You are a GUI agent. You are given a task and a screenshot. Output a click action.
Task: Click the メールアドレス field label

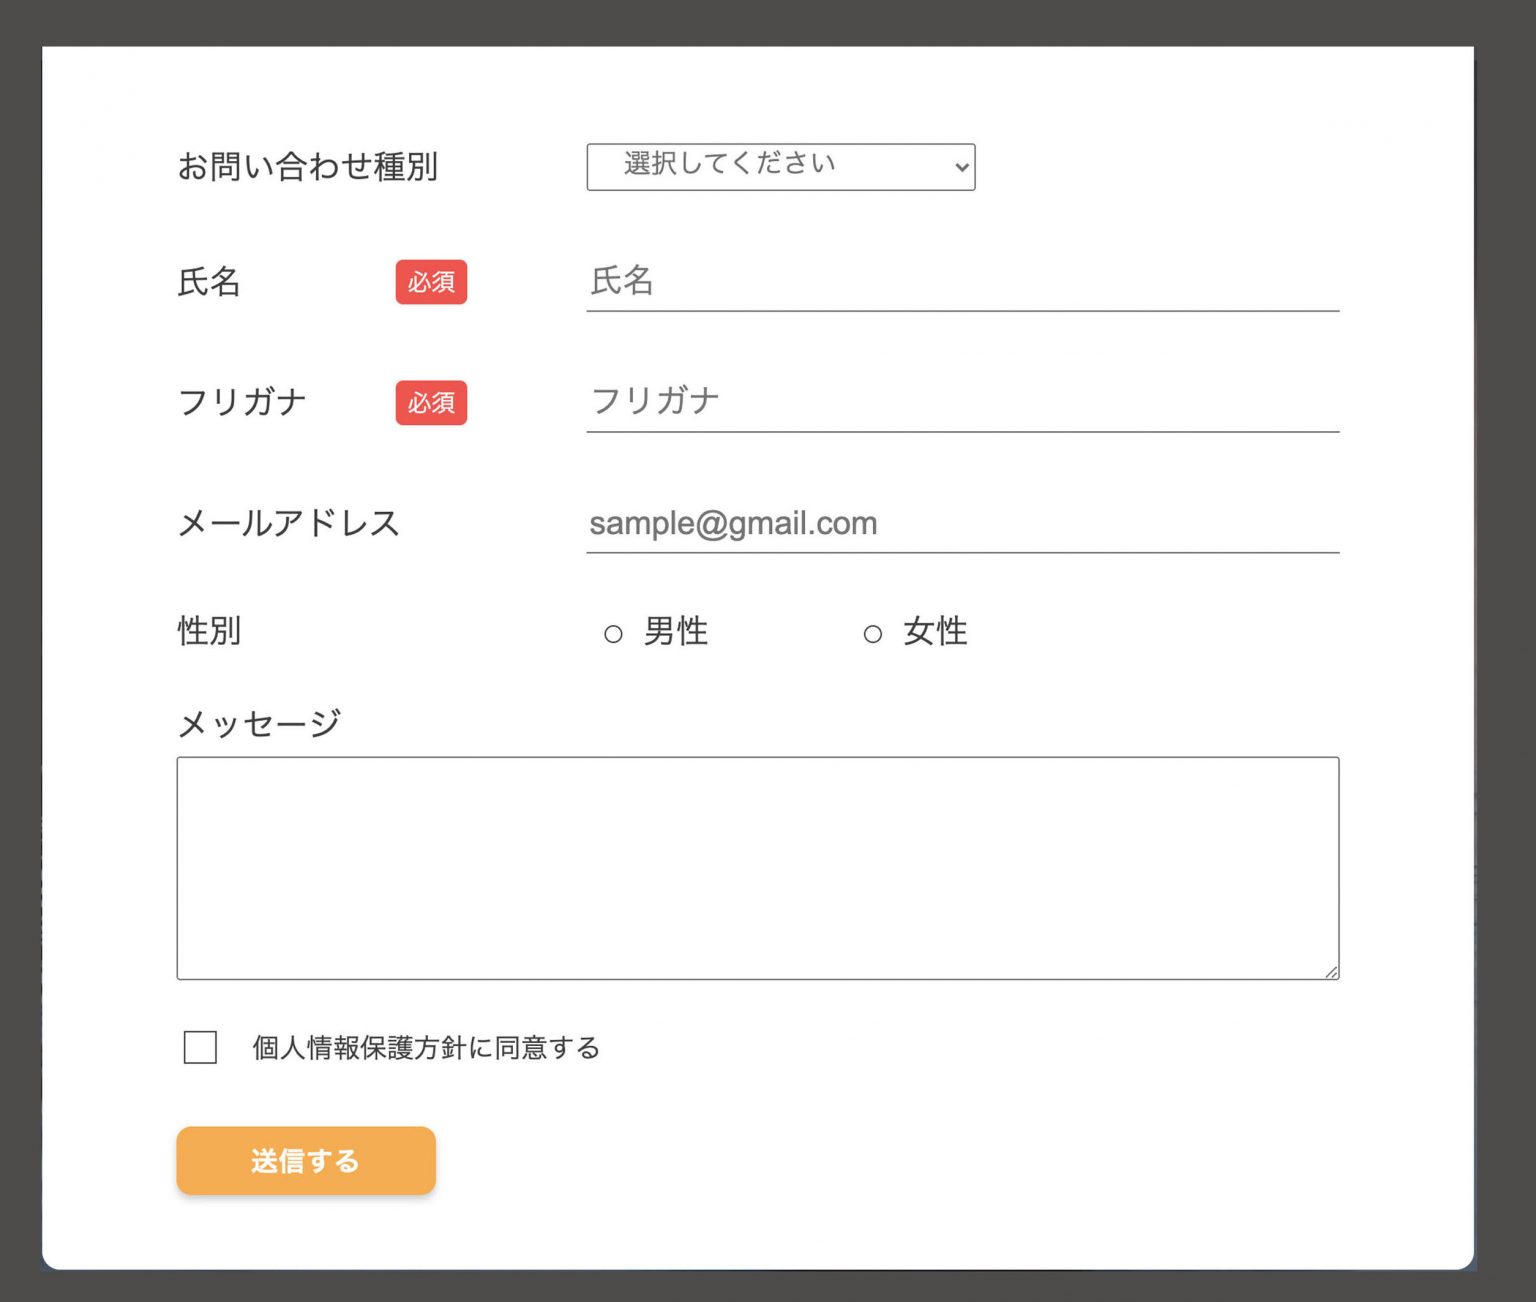290,522
